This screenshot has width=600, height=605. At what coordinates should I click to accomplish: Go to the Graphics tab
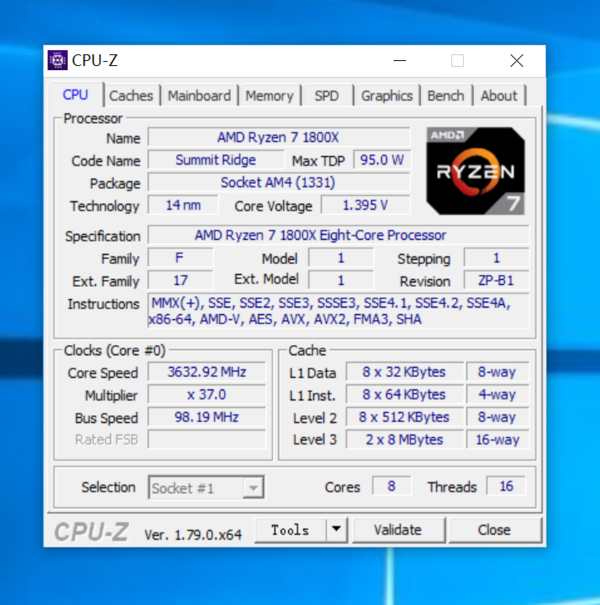pos(387,95)
